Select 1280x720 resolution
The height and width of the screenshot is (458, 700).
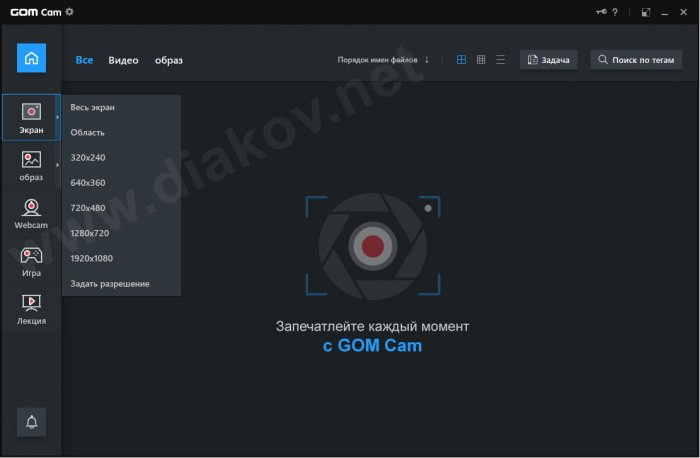coord(121,233)
